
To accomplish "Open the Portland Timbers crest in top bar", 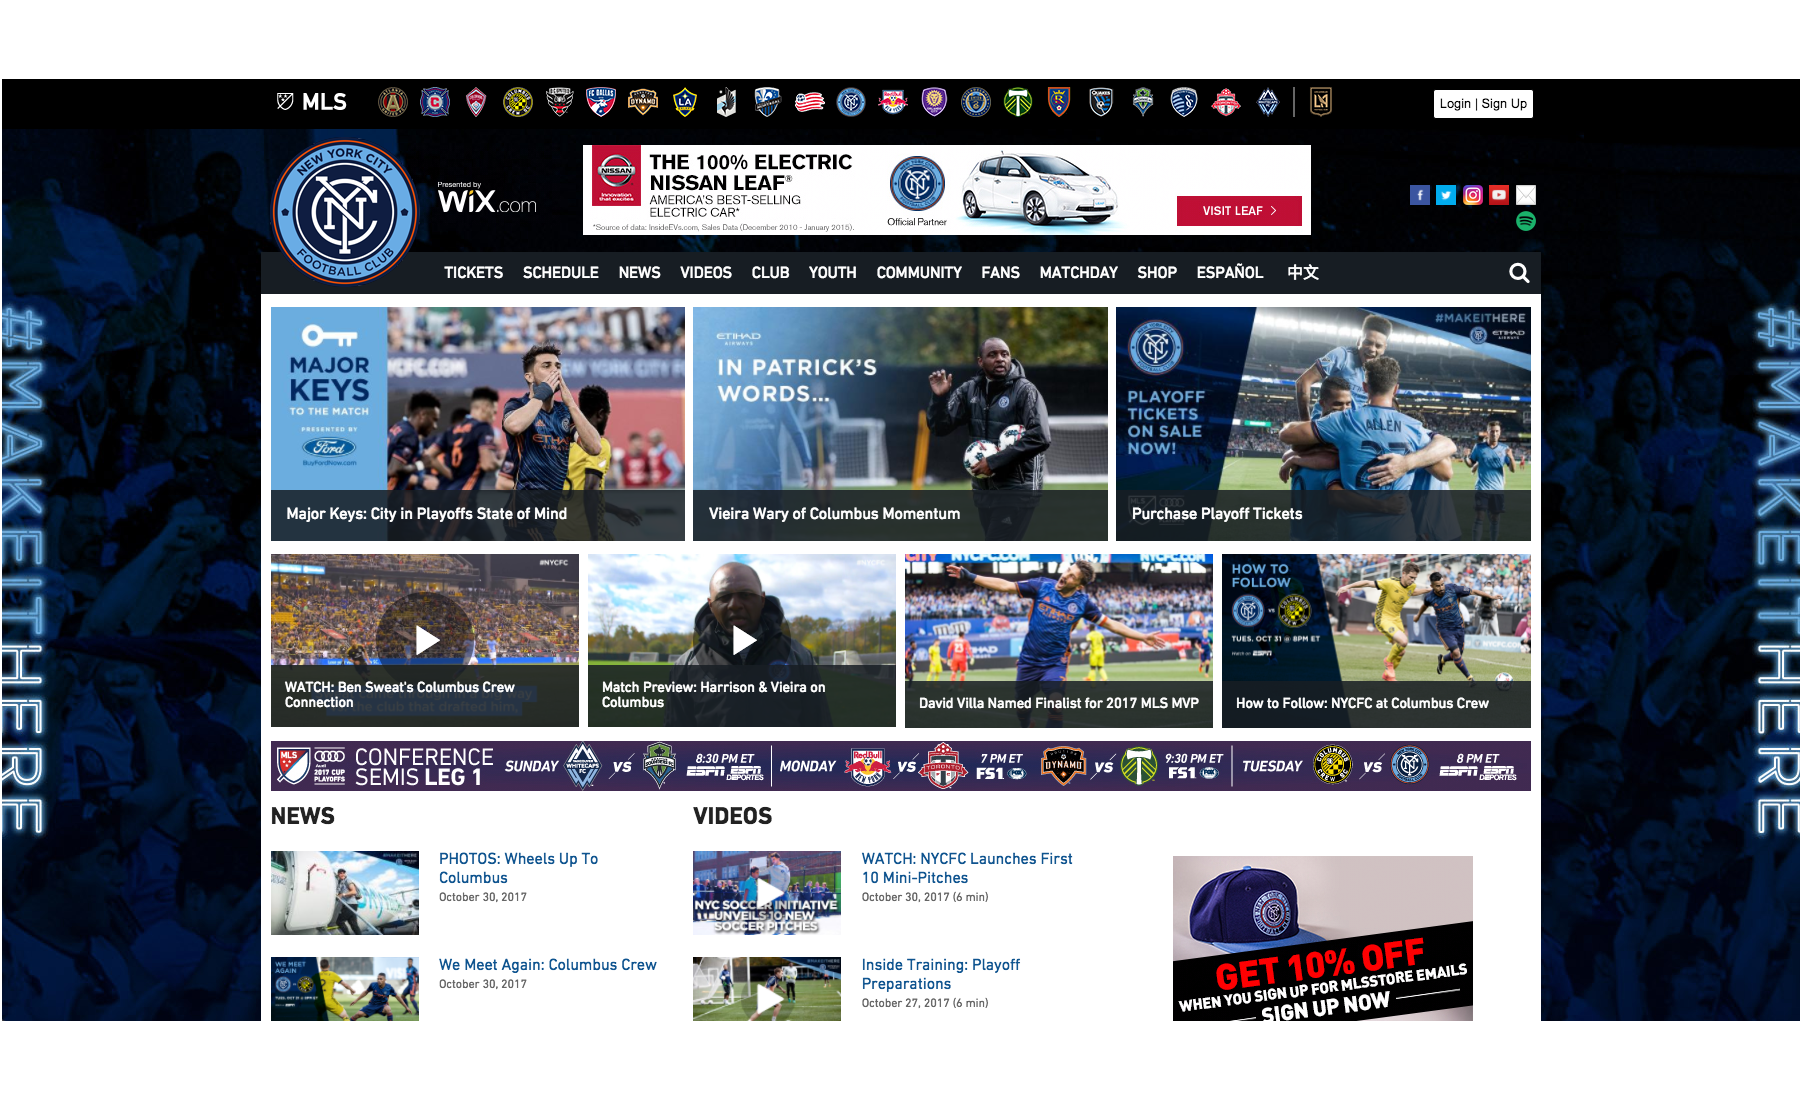I will click(1018, 102).
